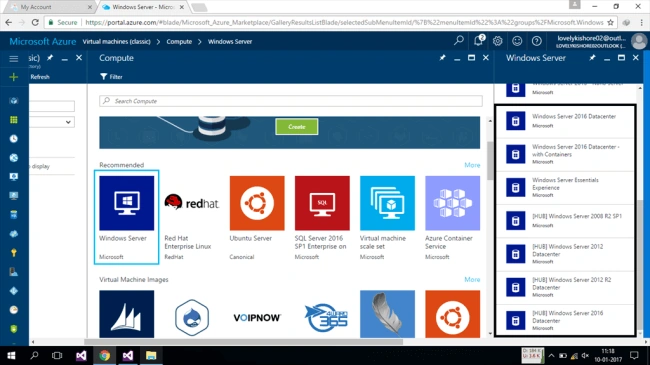Click the Search Compute input field
Image resolution: width=650 pixels, height=365 pixels.
click(x=291, y=101)
